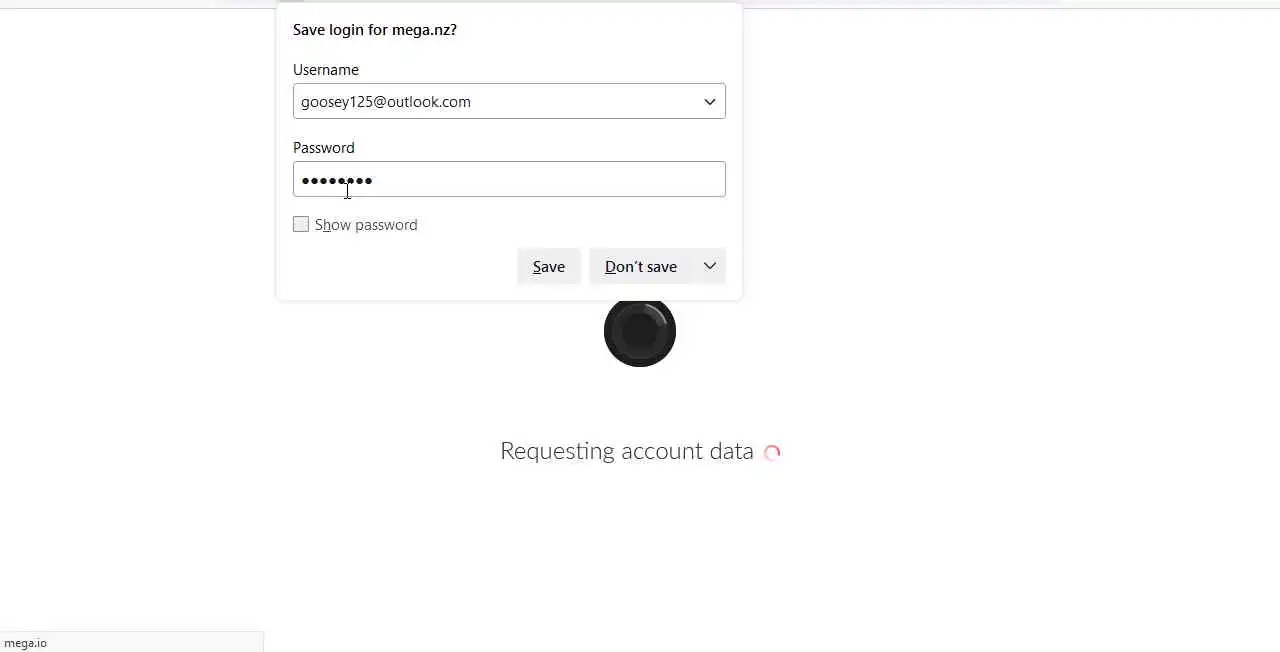The height and width of the screenshot is (652, 1280).
Task: Open the Don't save options arrow
Action: point(709,266)
